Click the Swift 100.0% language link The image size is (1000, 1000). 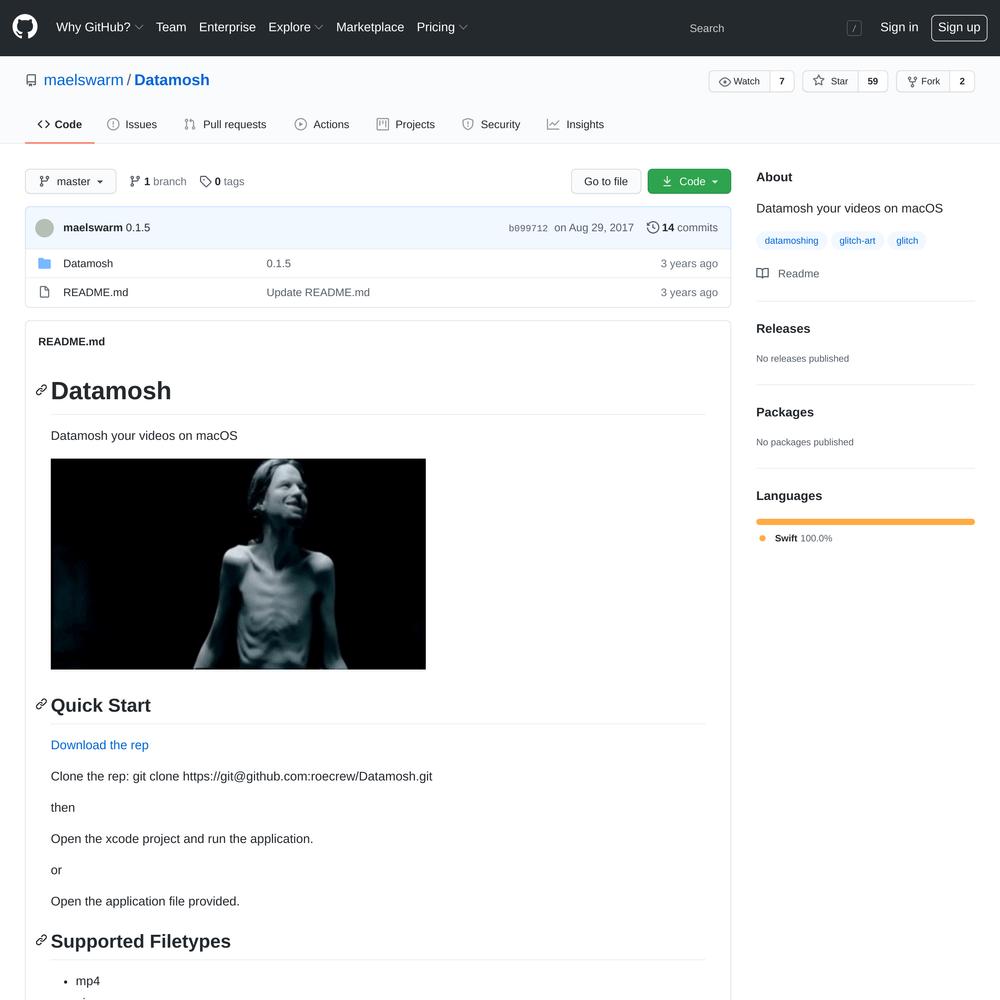click(804, 538)
